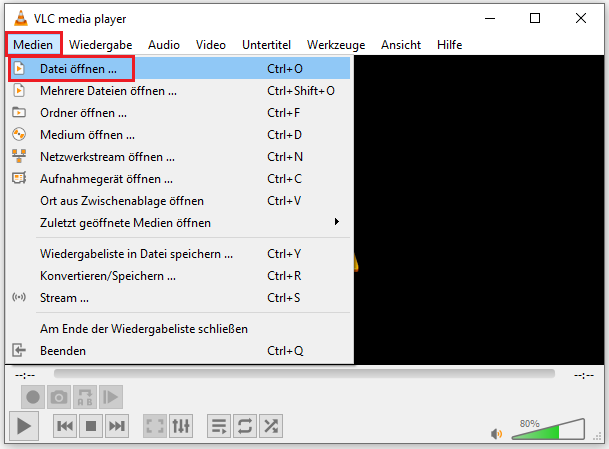
Task: Choose 'Netzwerkstream öffnen ...' entry
Action: tap(179, 157)
